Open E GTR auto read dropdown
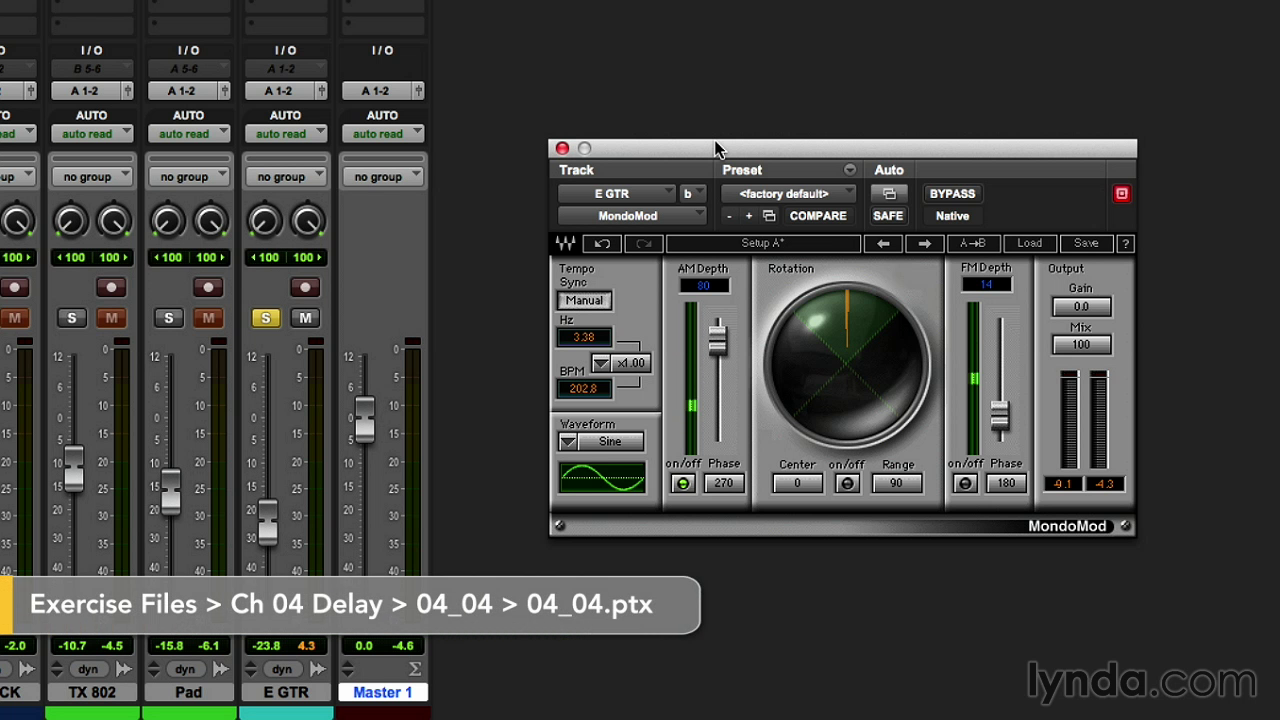 pyautogui.click(x=287, y=134)
